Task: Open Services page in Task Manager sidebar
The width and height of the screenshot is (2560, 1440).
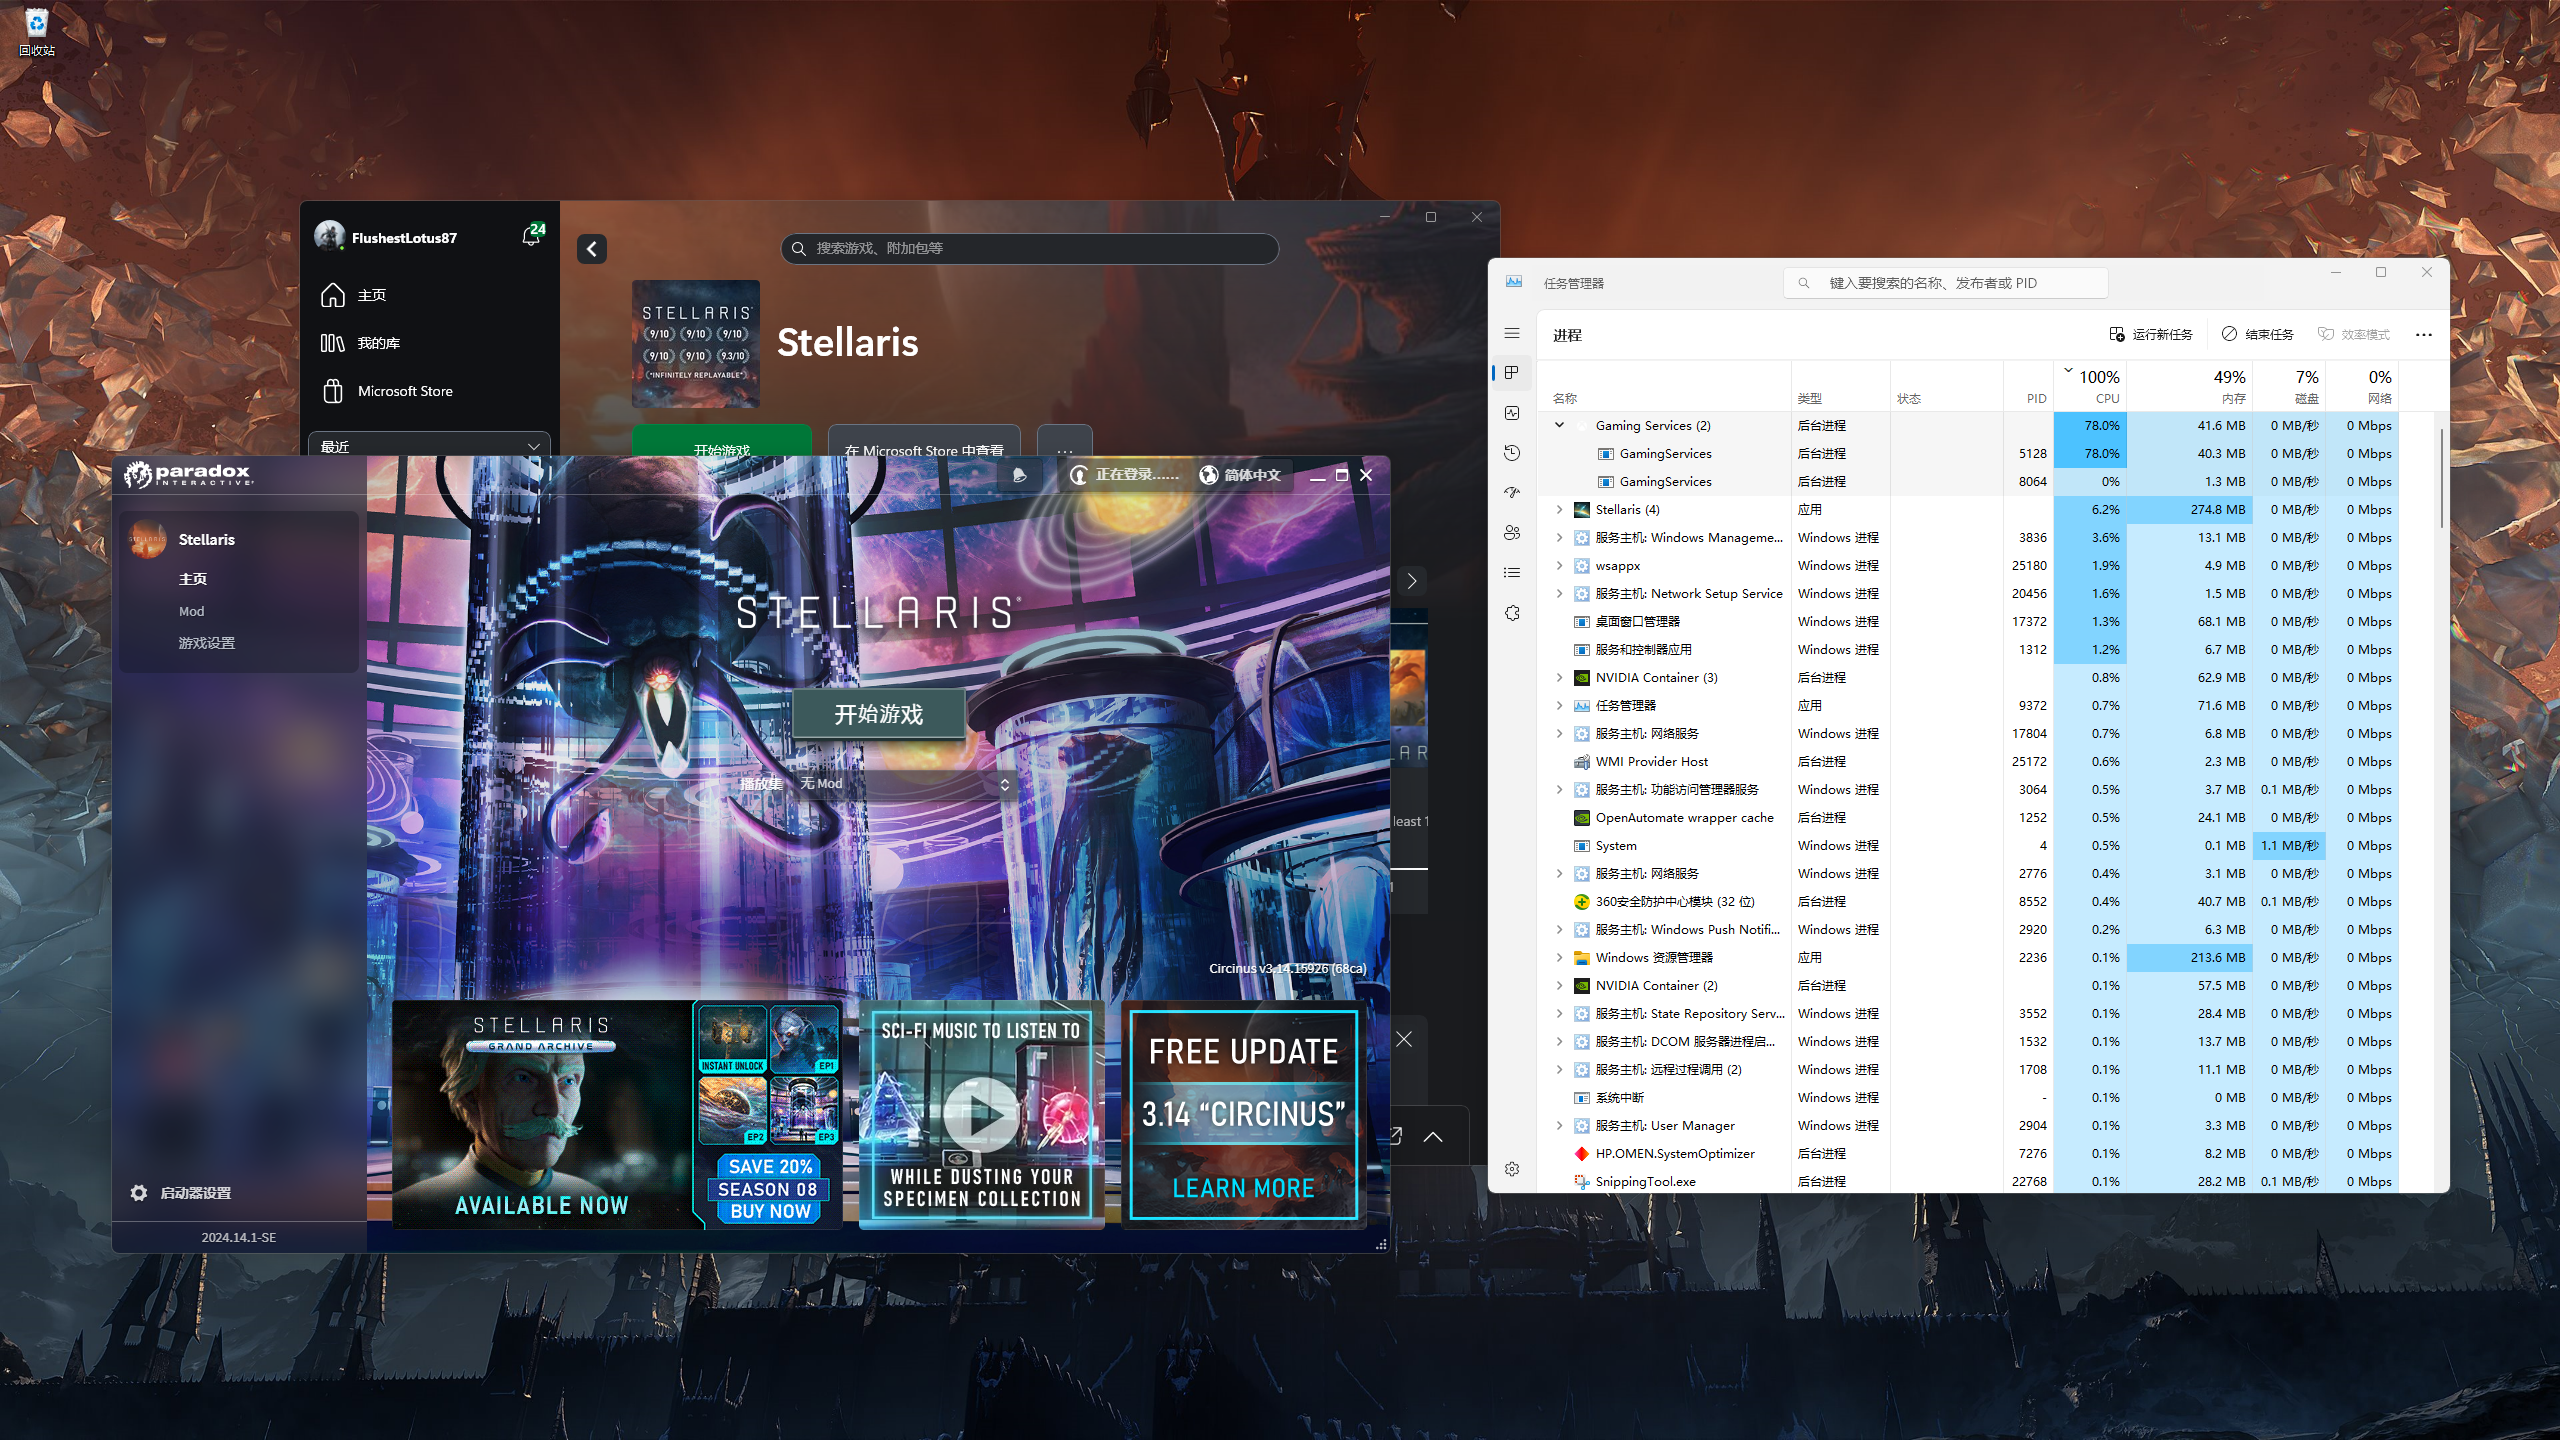Action: coord(1512,613)
